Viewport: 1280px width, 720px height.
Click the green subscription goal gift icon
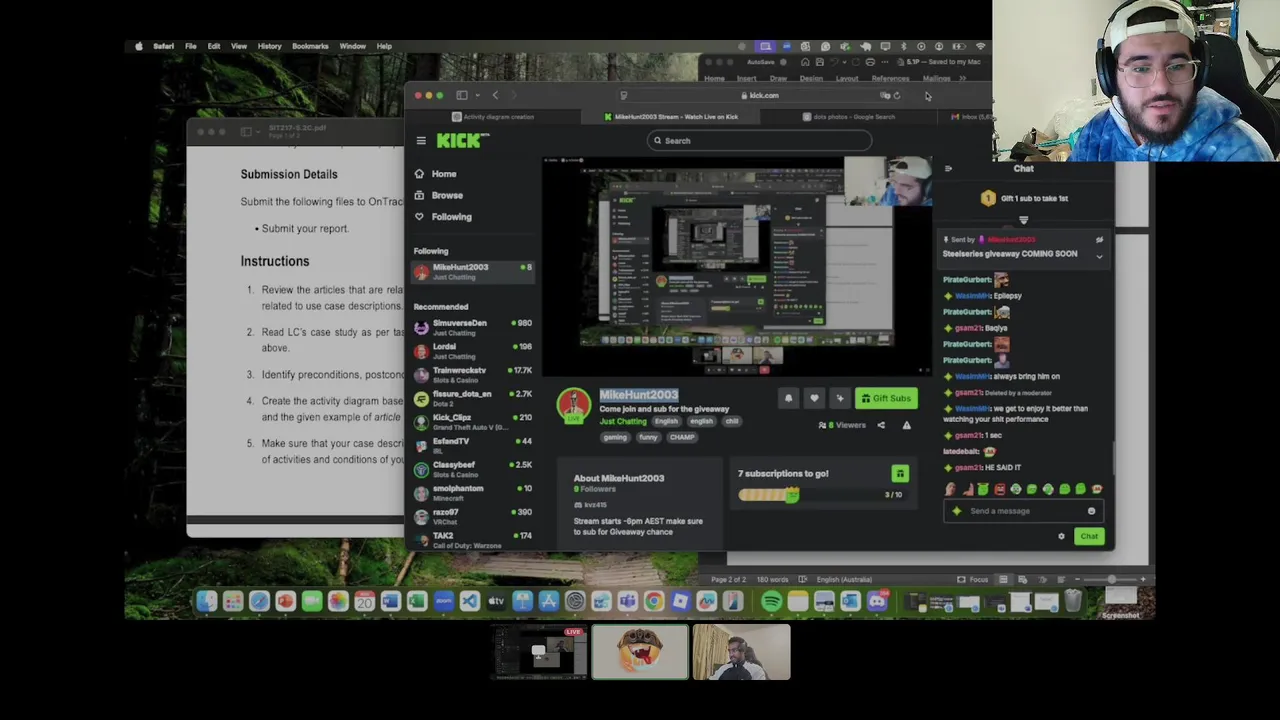[x=900, y=474]
